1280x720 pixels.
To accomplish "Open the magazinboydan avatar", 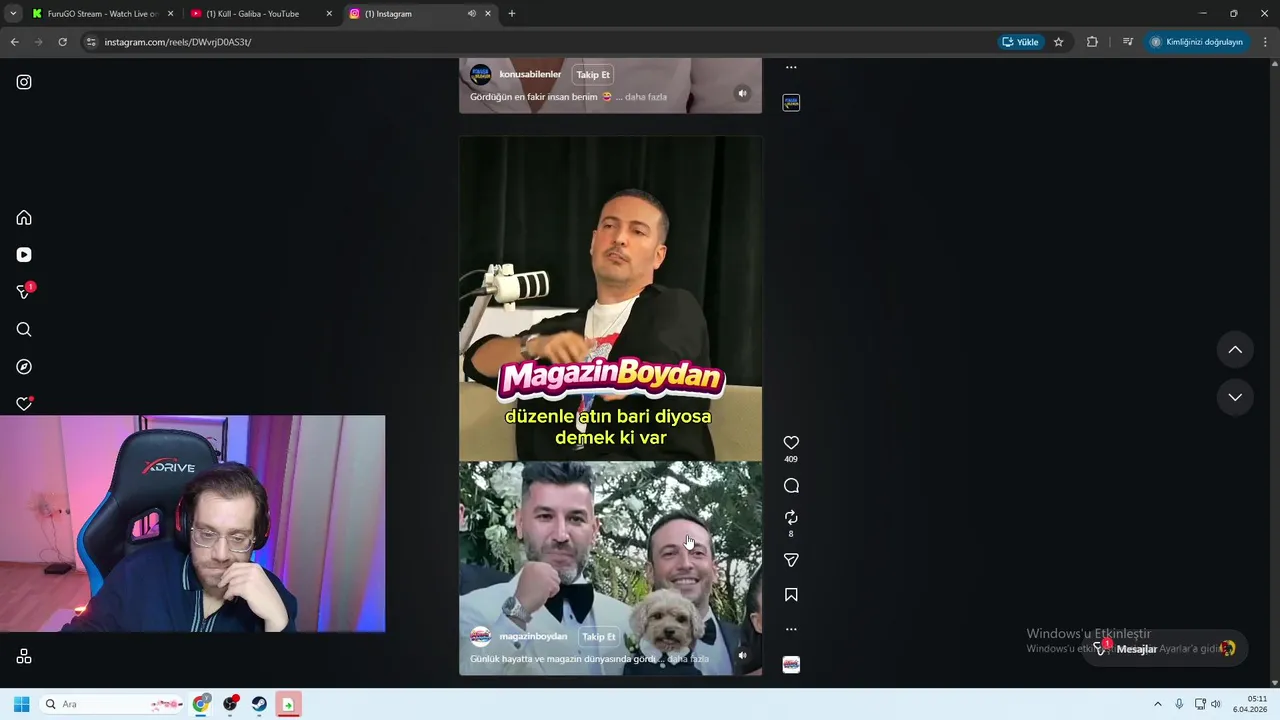I will point(481,637).
